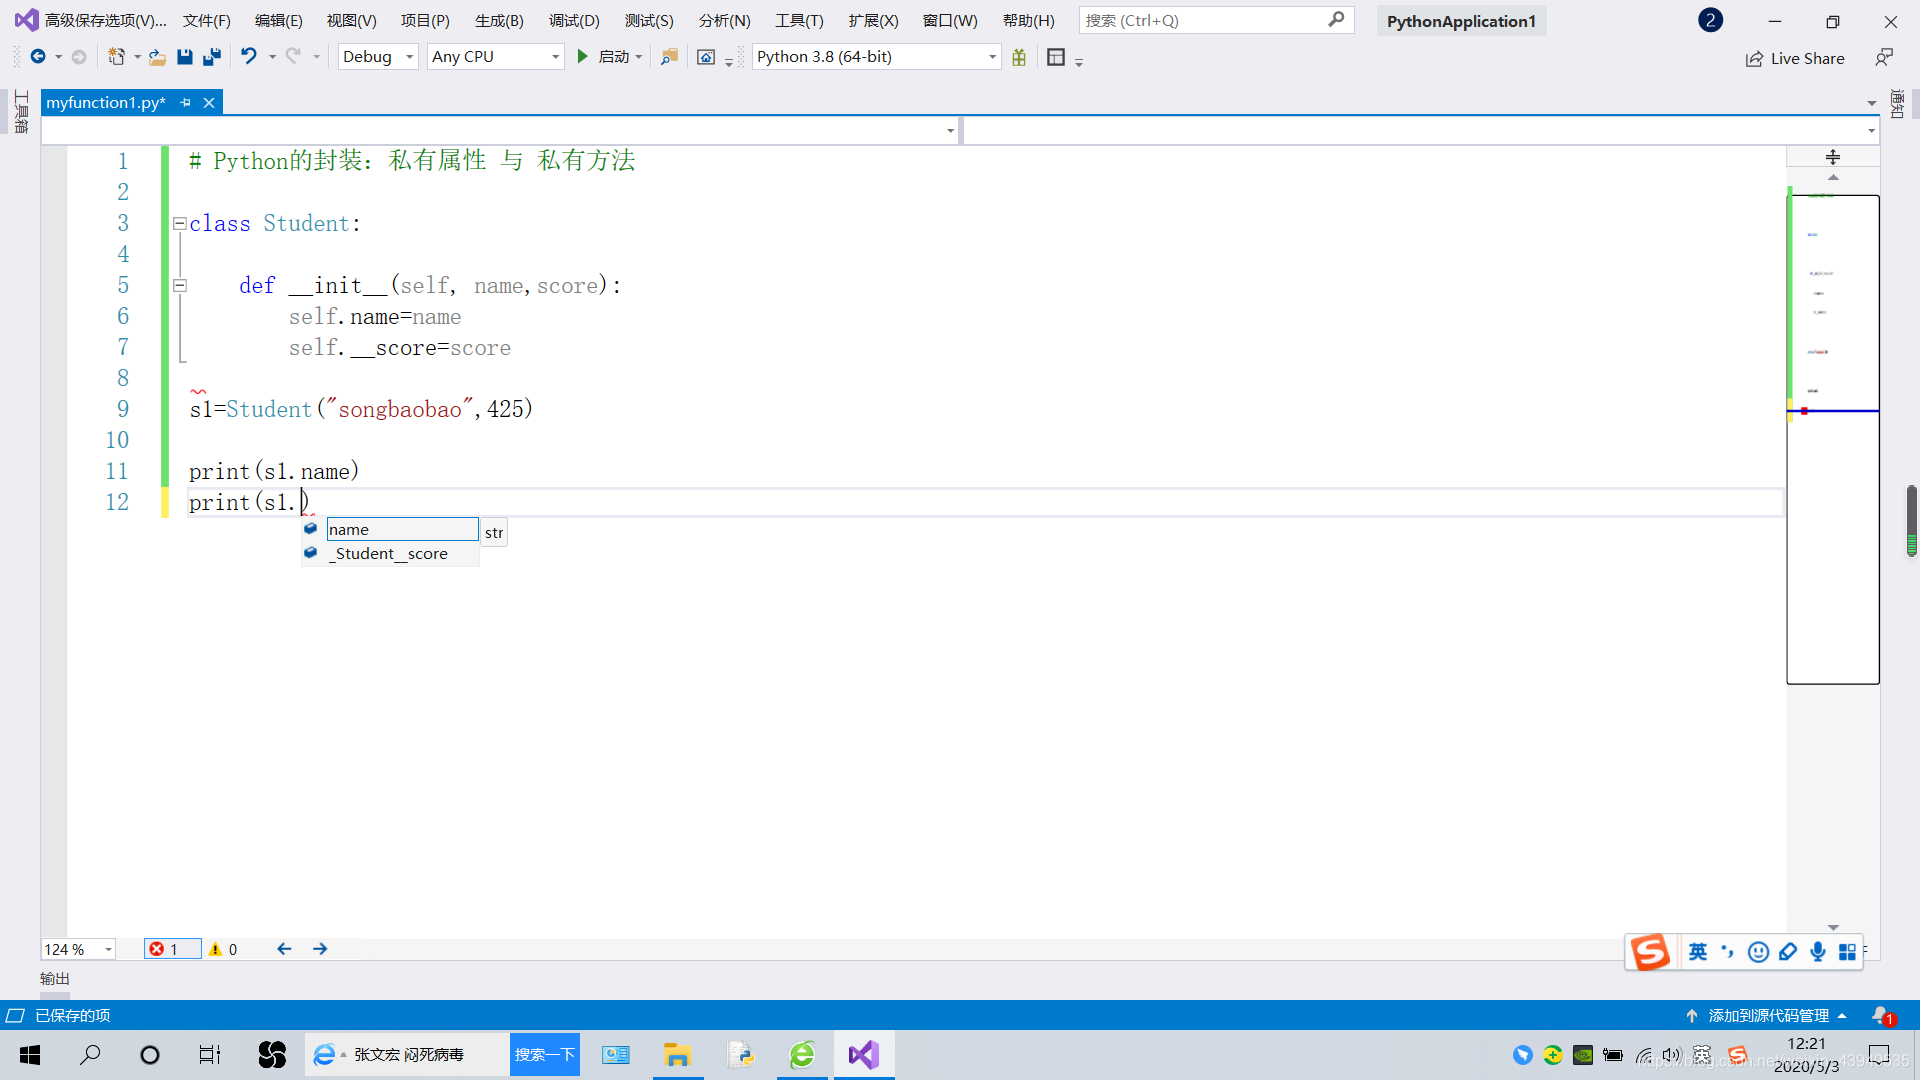Click the Undo action icon
1920x1080 pixels.
click(245, 57)
